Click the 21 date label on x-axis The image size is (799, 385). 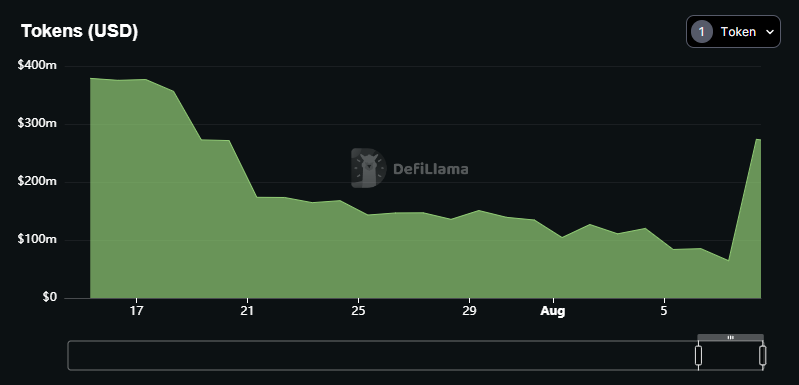(x=247, y=311)
